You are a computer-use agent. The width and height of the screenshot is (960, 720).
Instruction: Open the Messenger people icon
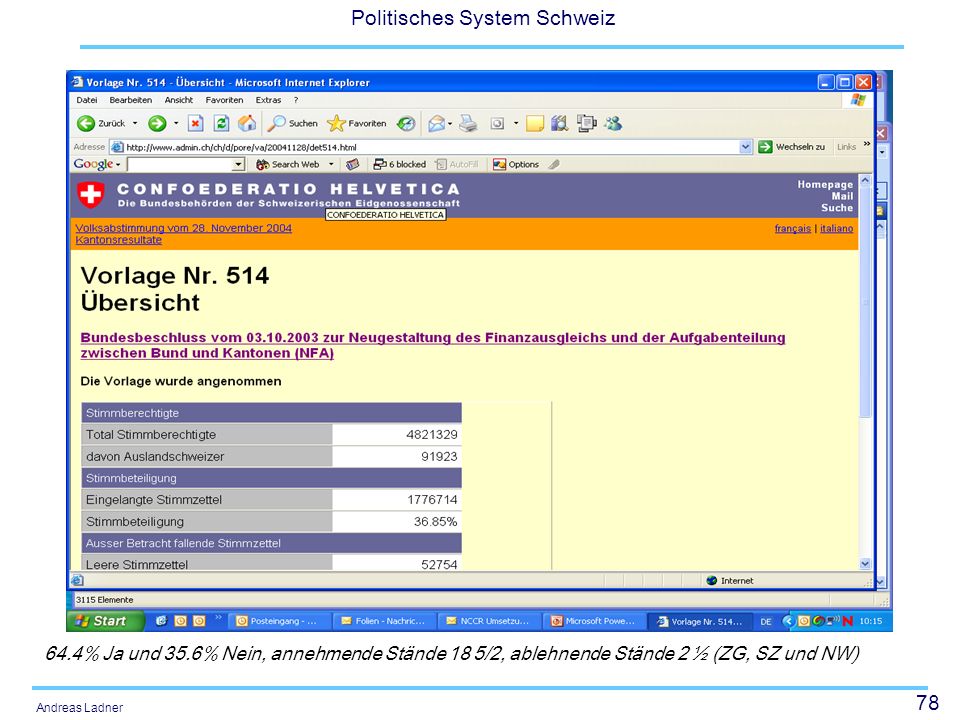[x=613, y=124]
